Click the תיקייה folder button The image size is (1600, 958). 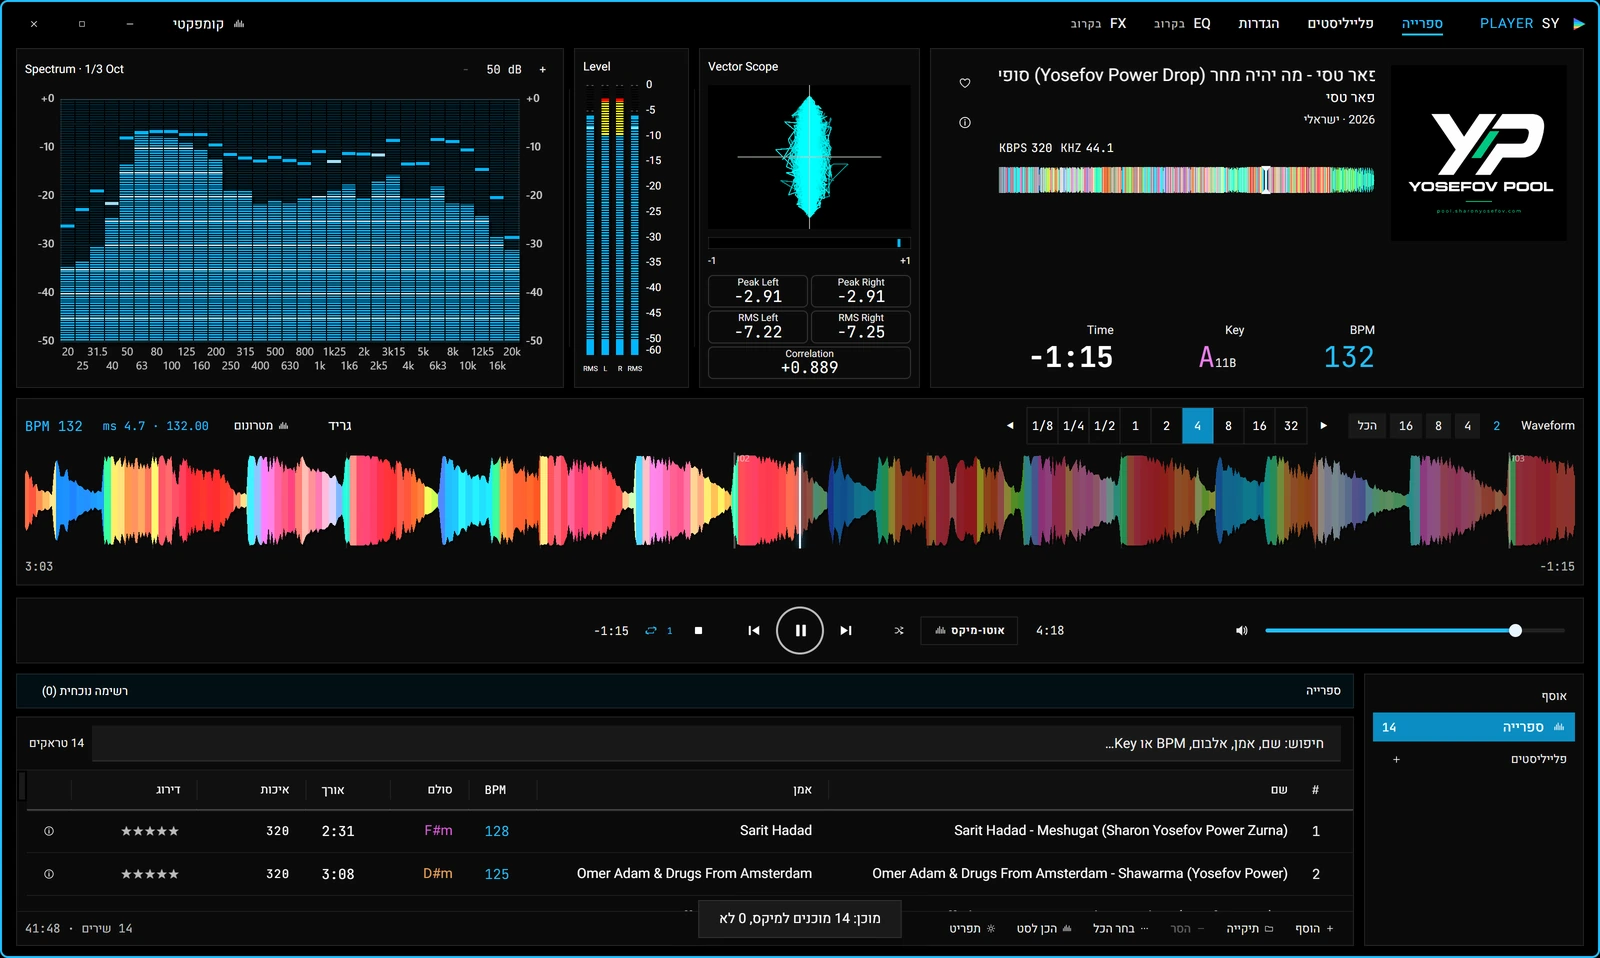pyautogui.click(x=1250, y=929)
